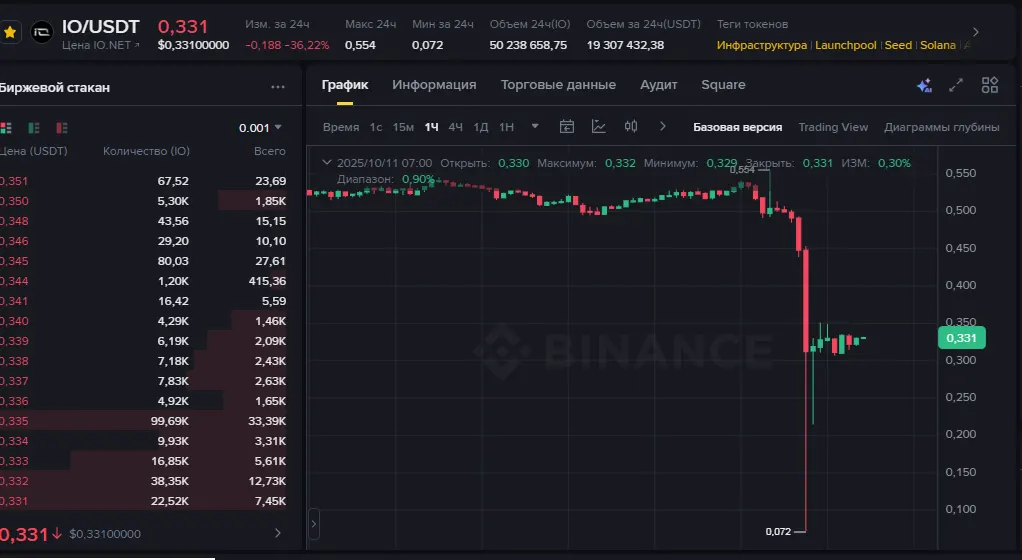This screenshot has height=560, width=1022.
Task: Switch to Диаграммы глубины view
Action: (x=941, y=127)
